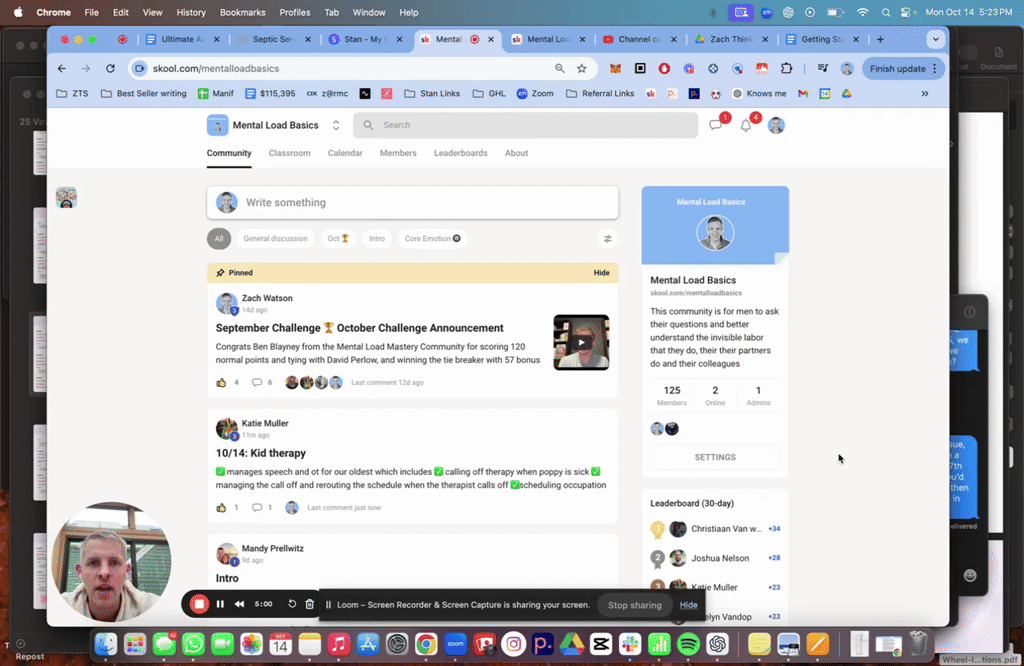Image resolution: width=1024 pixels, height=666 pixels.
Task: Open comments on the Kid therapy post
Action: 257,507
